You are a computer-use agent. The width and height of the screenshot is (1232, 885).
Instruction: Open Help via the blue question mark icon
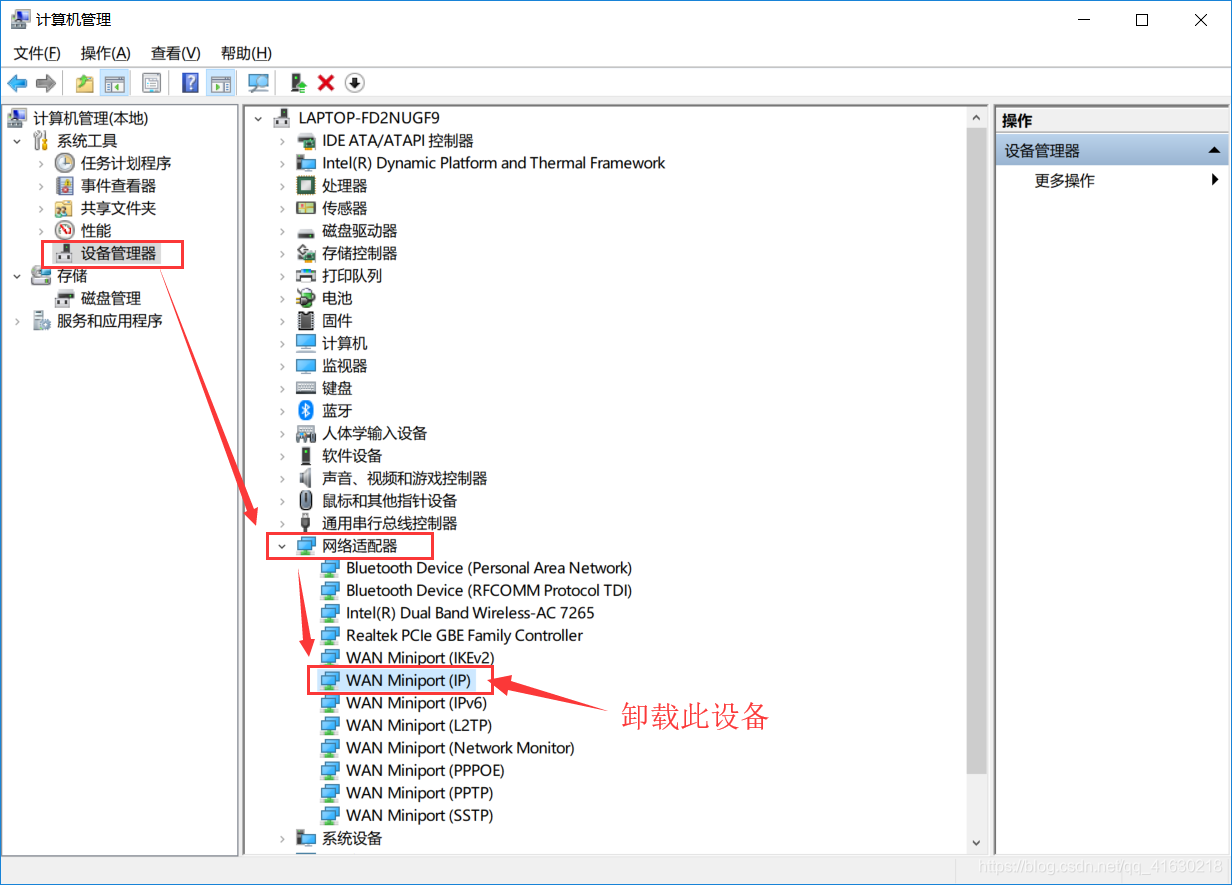[x=190, y=83]
